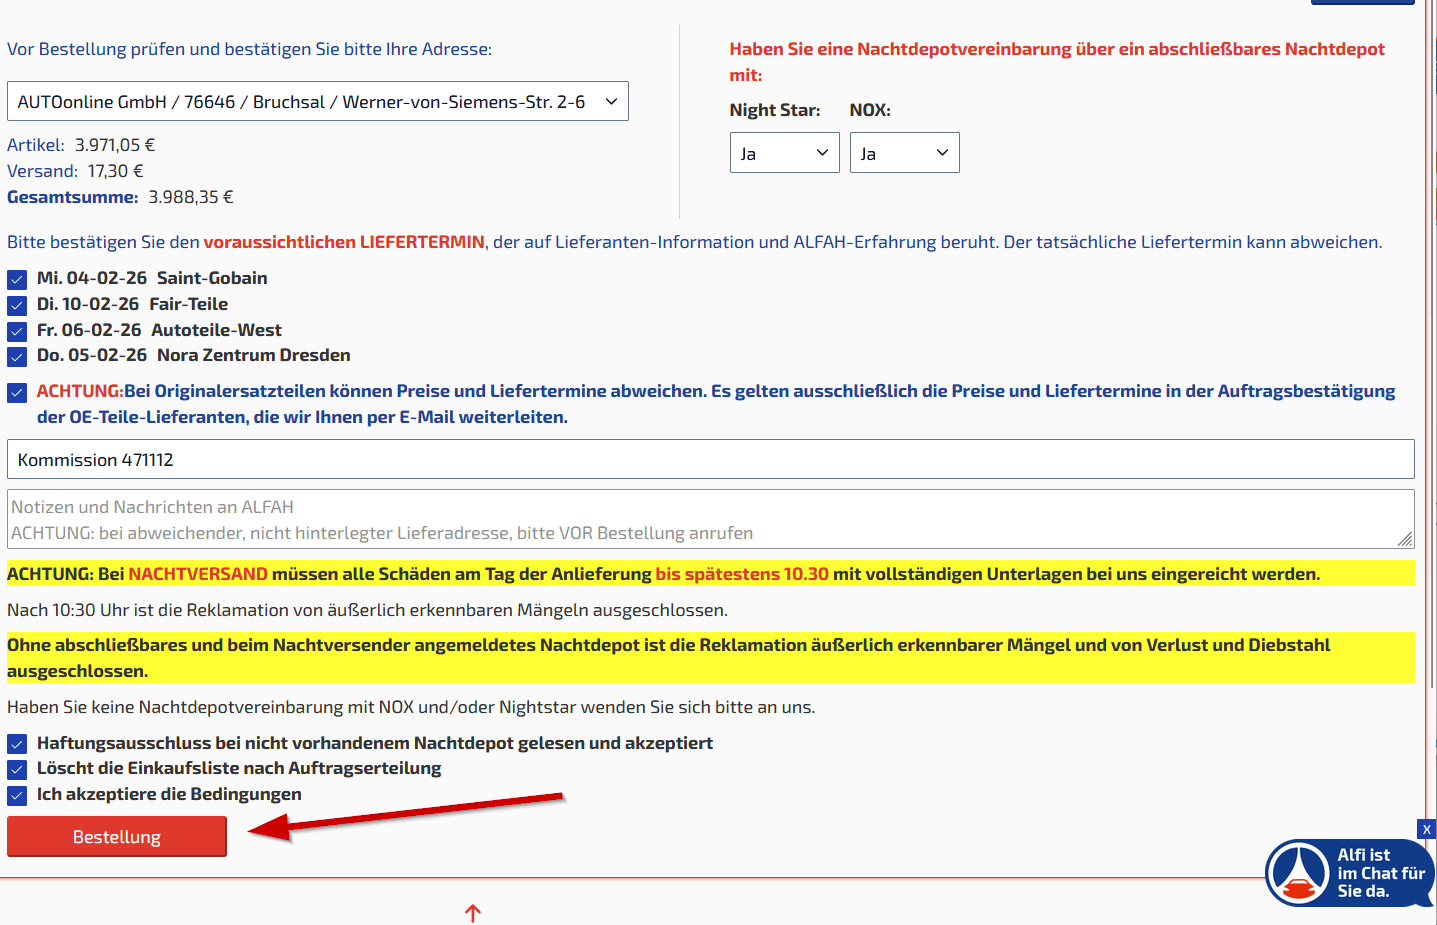This screenshot has width=1437, height=925.
Task: Click the red scroll-to-top arrow
Action: point(473,912)
